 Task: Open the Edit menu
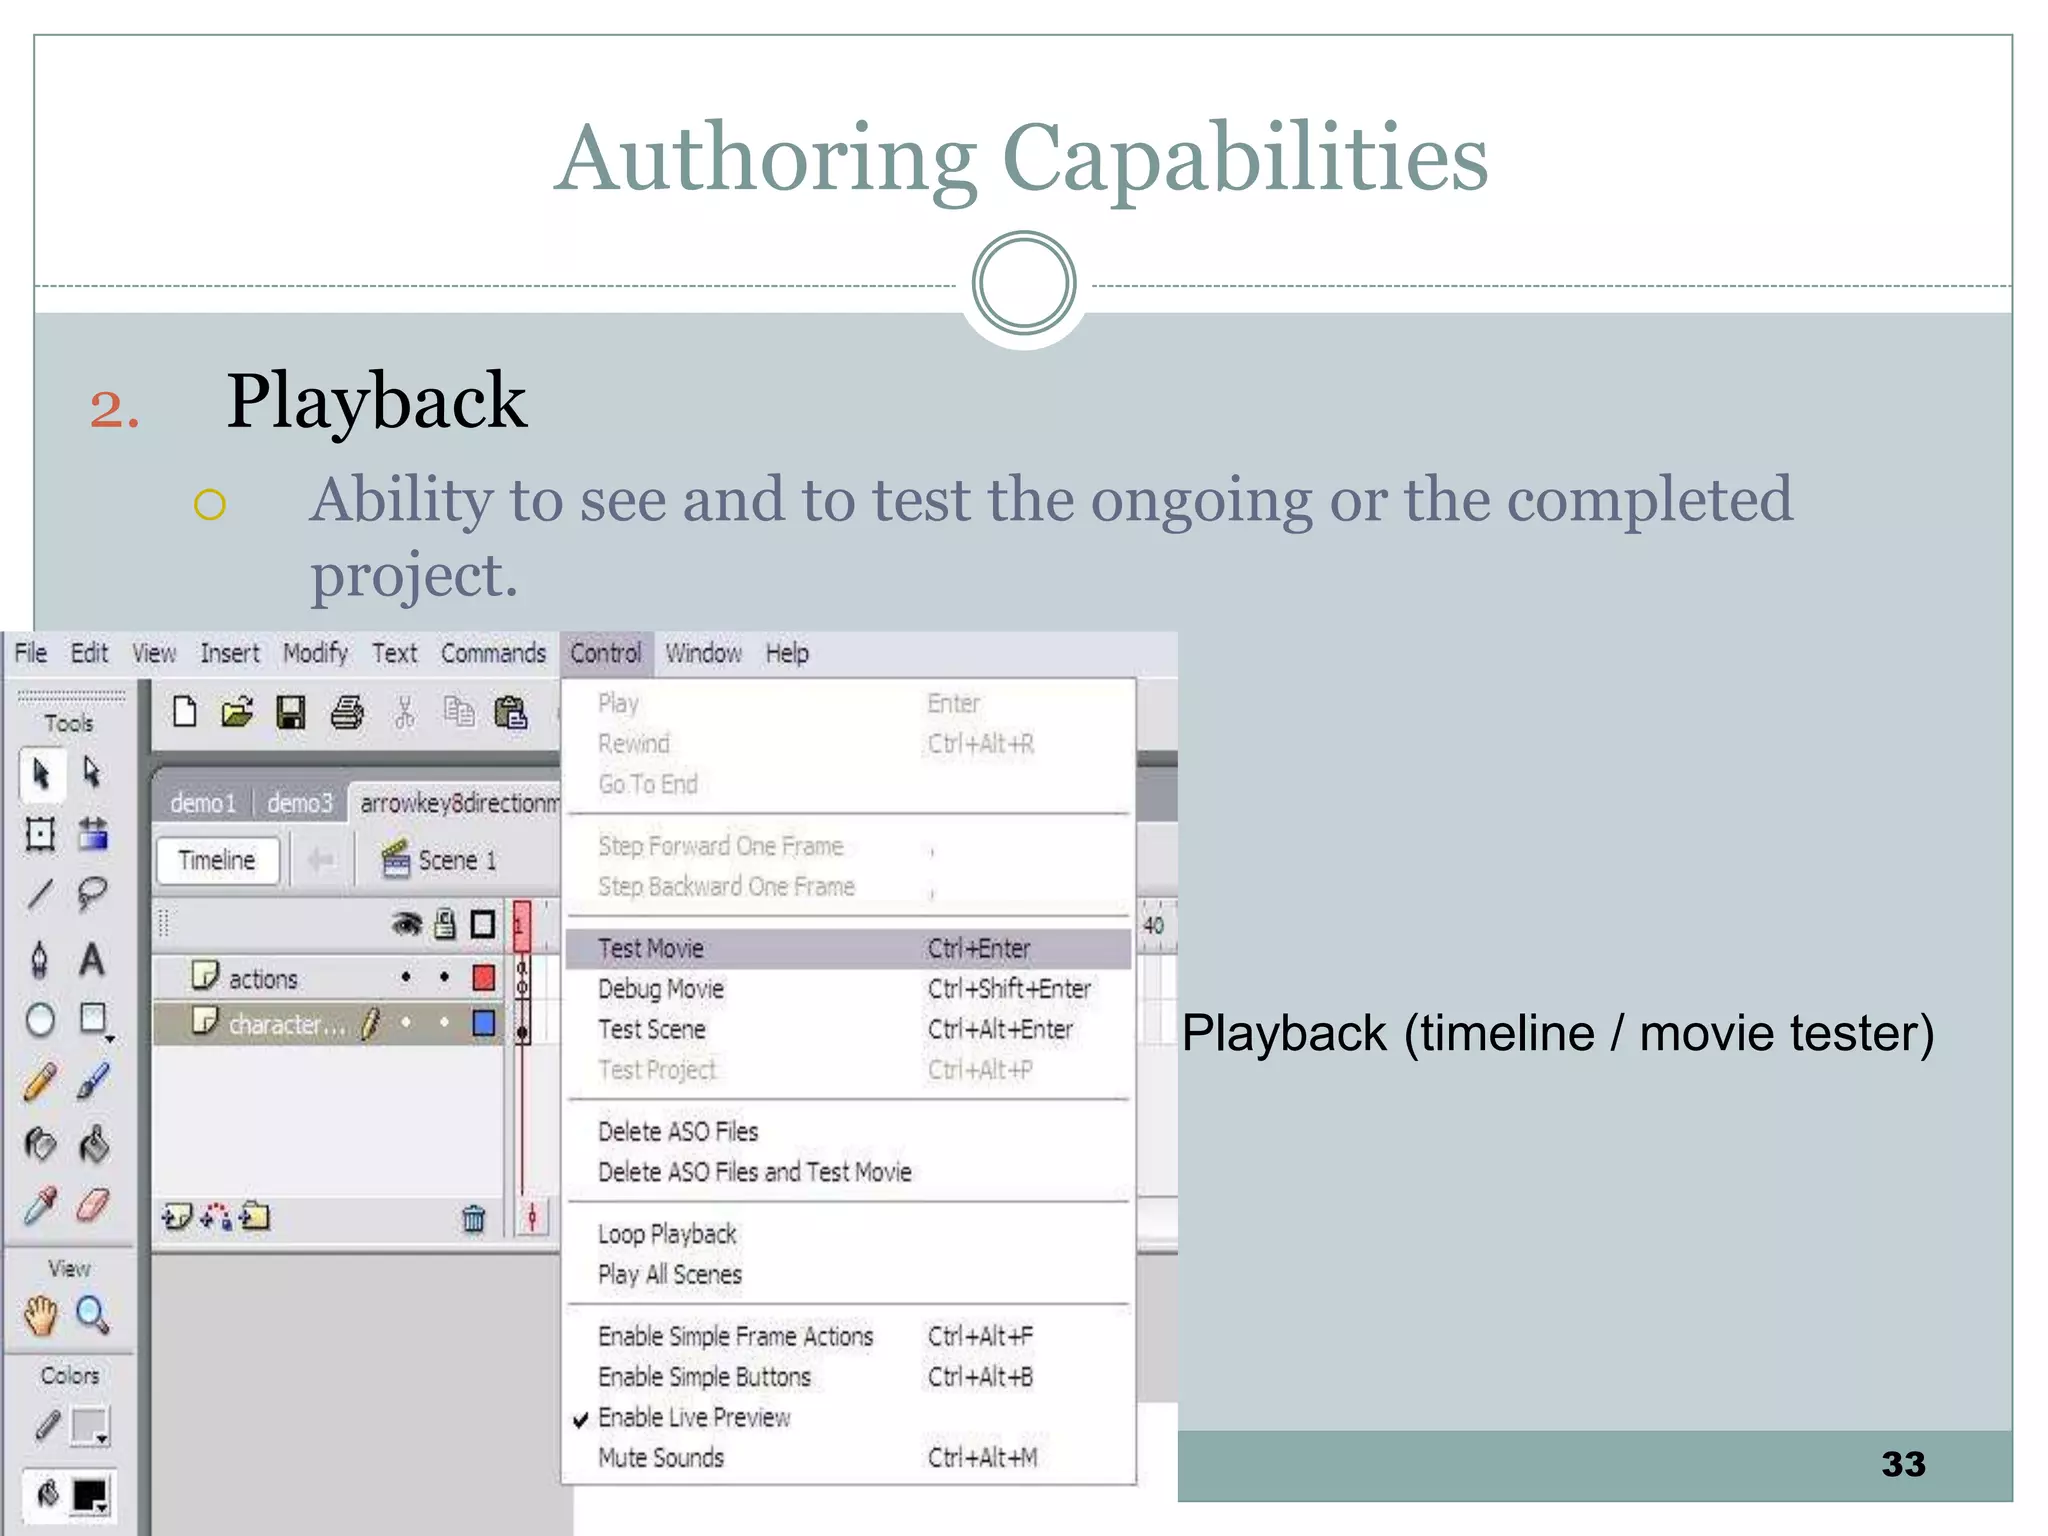point(89,654)
